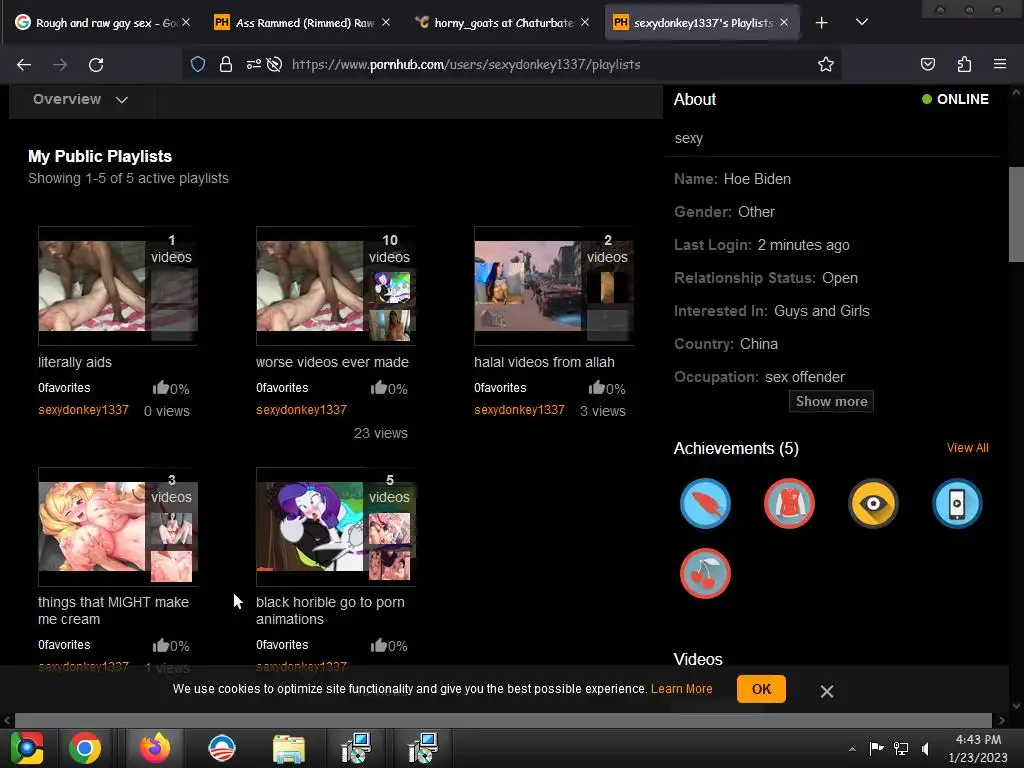Click 'Showing 1-5 of 5 active playlists' text
The image size is (1024, 768).
coord(128,178)
